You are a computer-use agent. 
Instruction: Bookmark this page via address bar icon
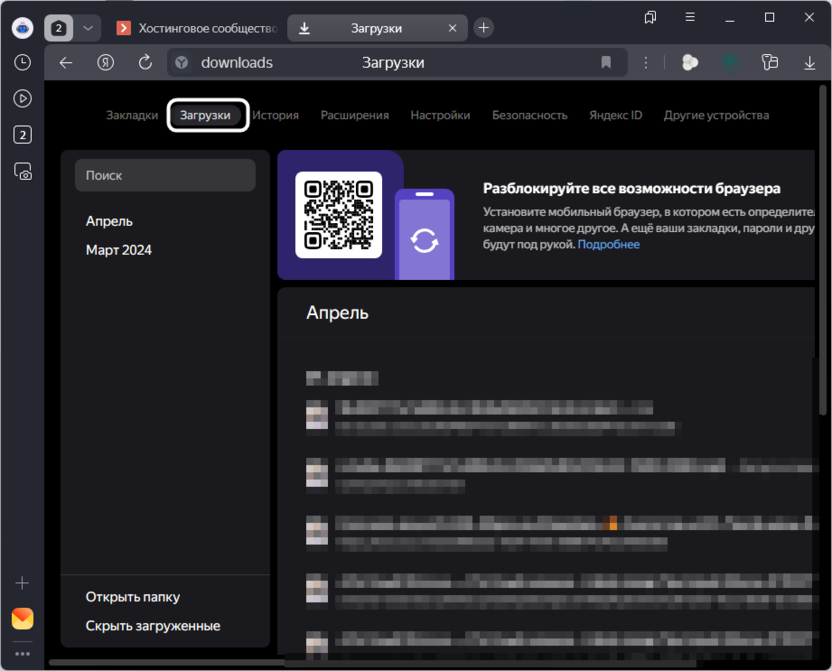point(606,62)
